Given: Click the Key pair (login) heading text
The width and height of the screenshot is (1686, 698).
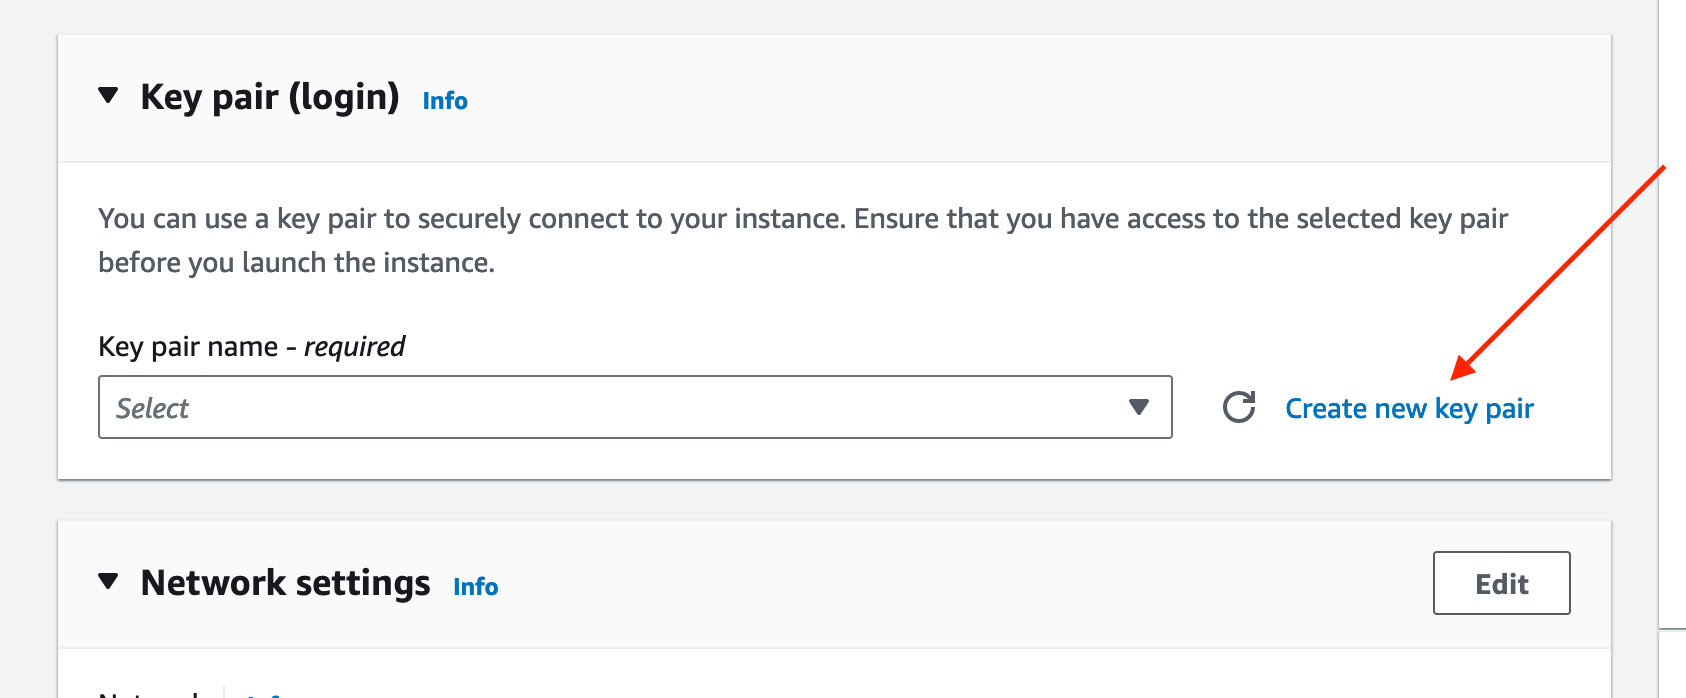Looking at the screenshot, I should 270,97.
